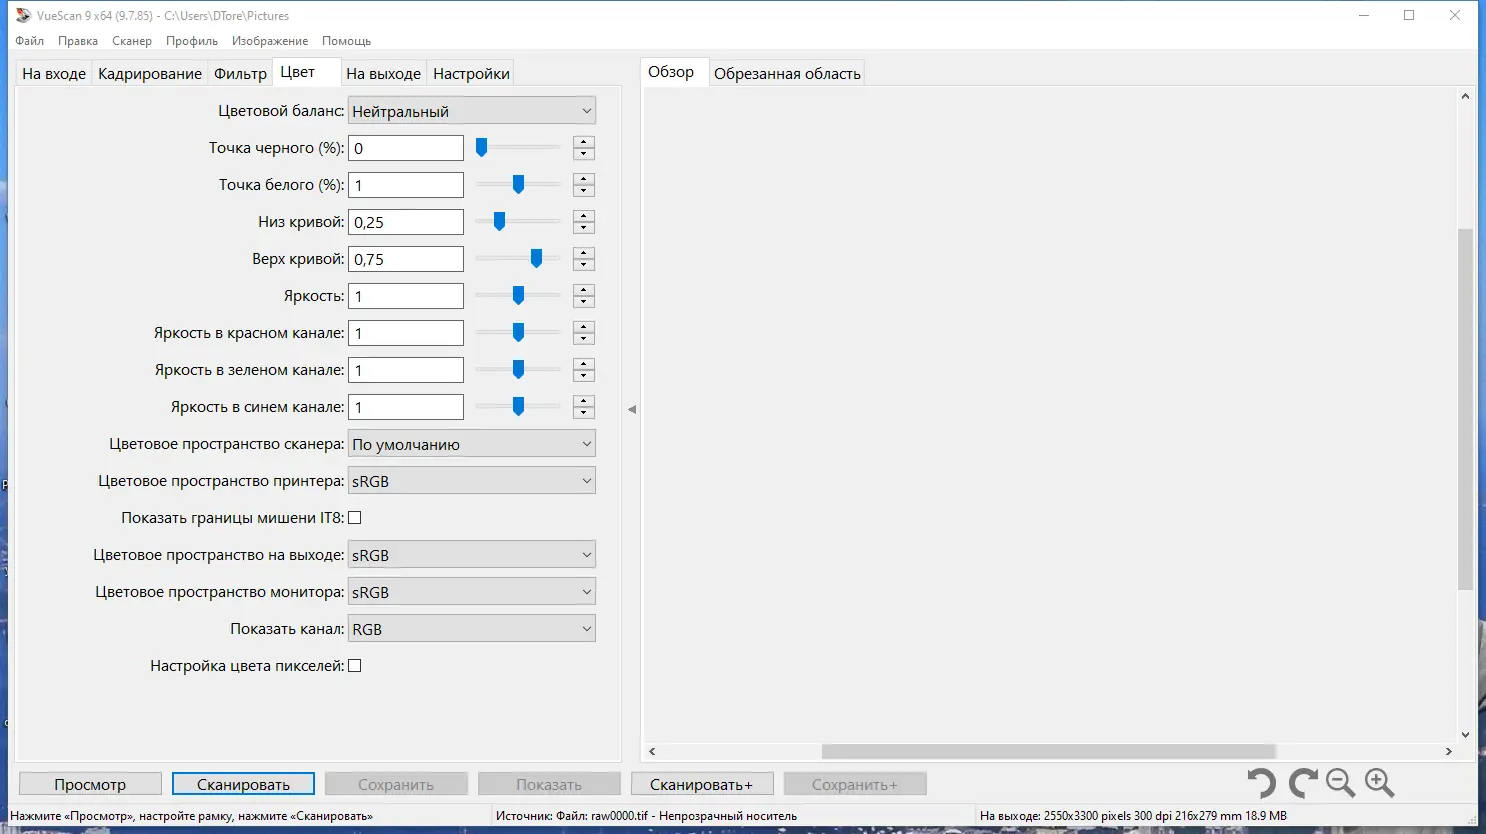Click the preview scroll-down arrow
This screenshot has height=834, width=1486.
tap(1465, 735)
